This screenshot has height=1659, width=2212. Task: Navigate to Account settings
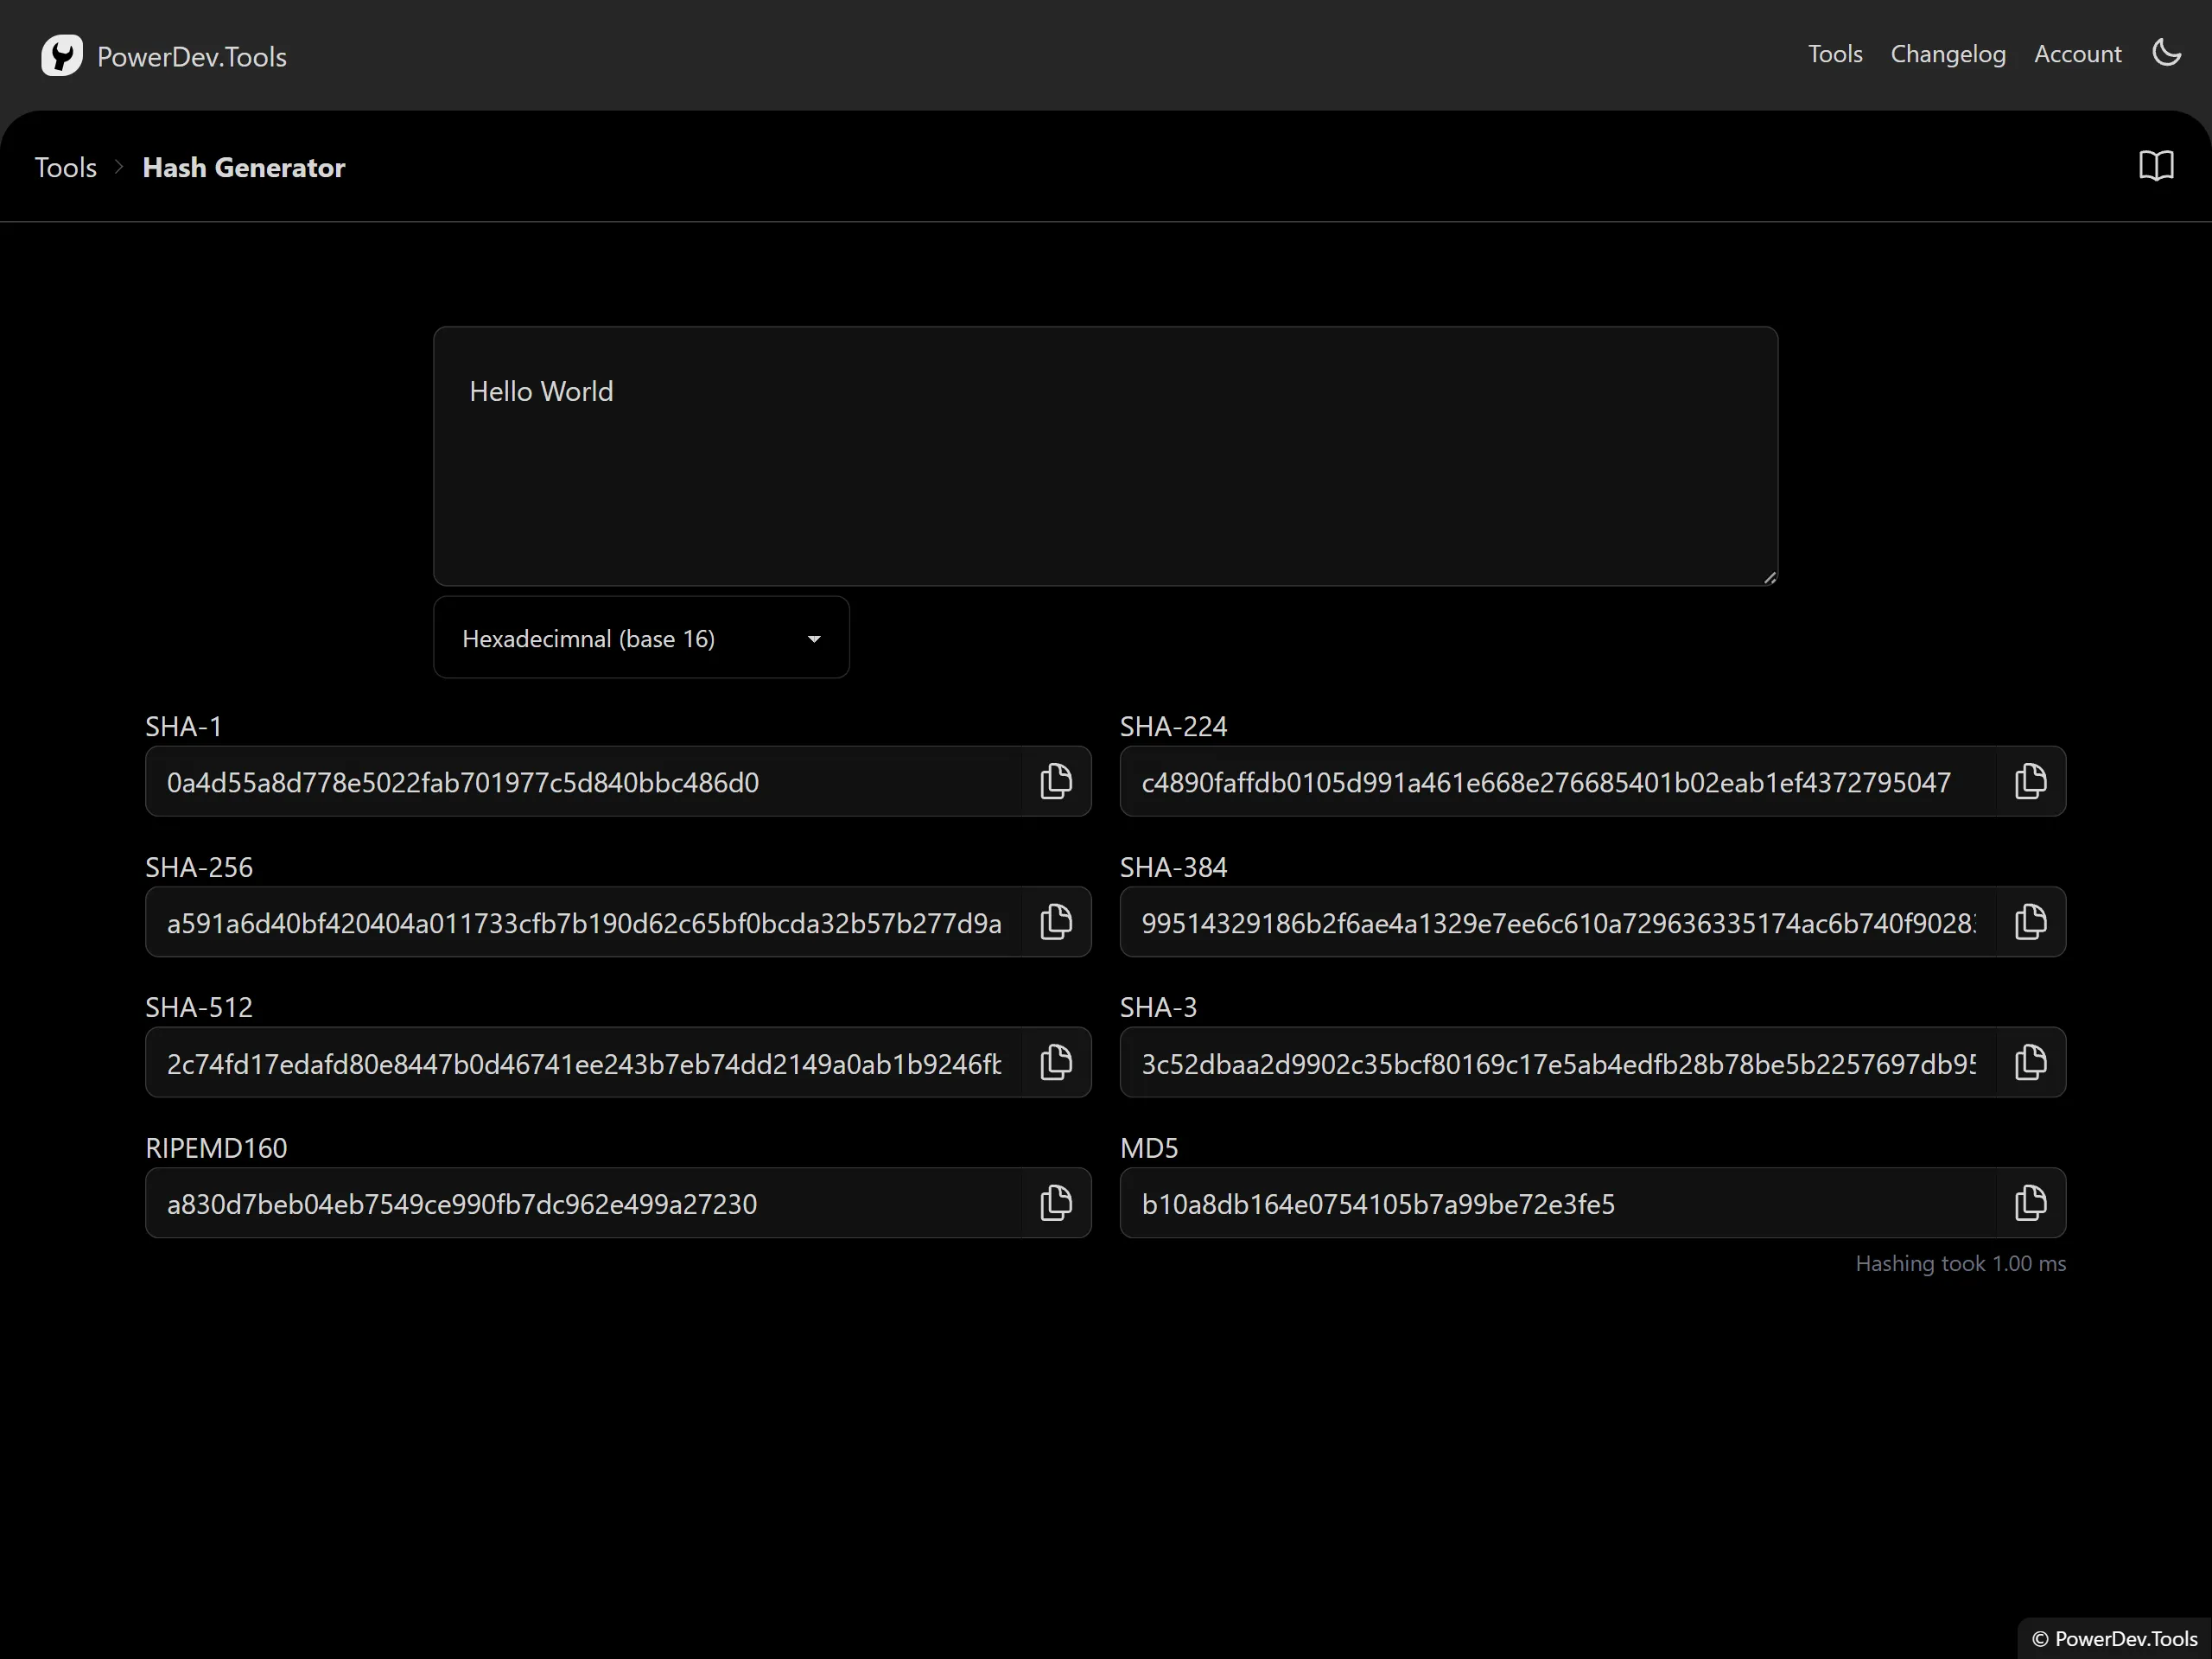point(2078,54)
